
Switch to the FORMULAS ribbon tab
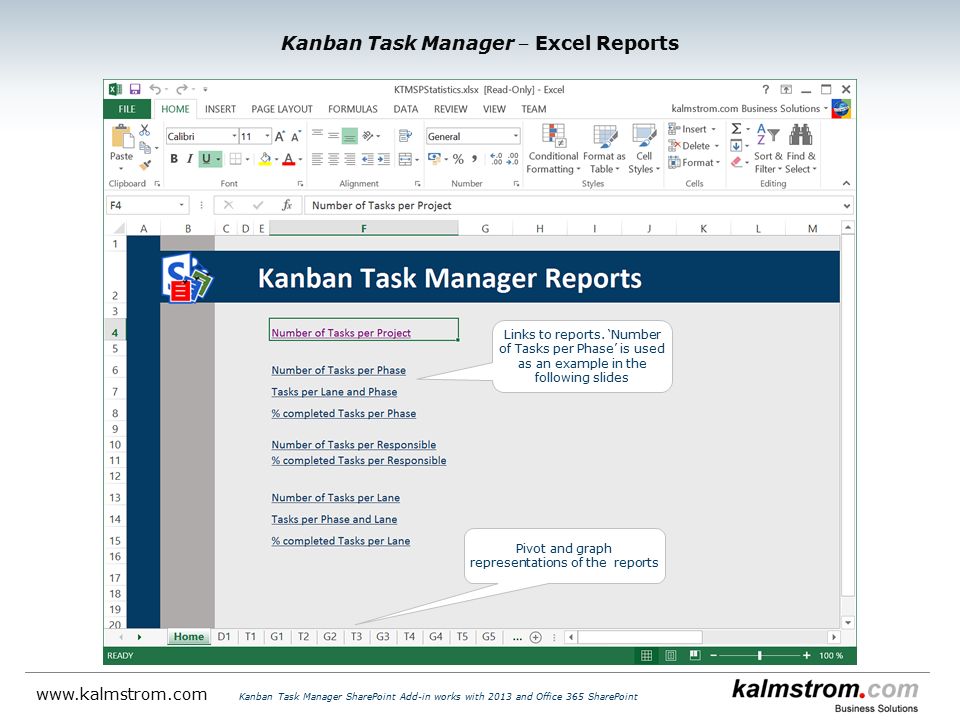point(353,109)
